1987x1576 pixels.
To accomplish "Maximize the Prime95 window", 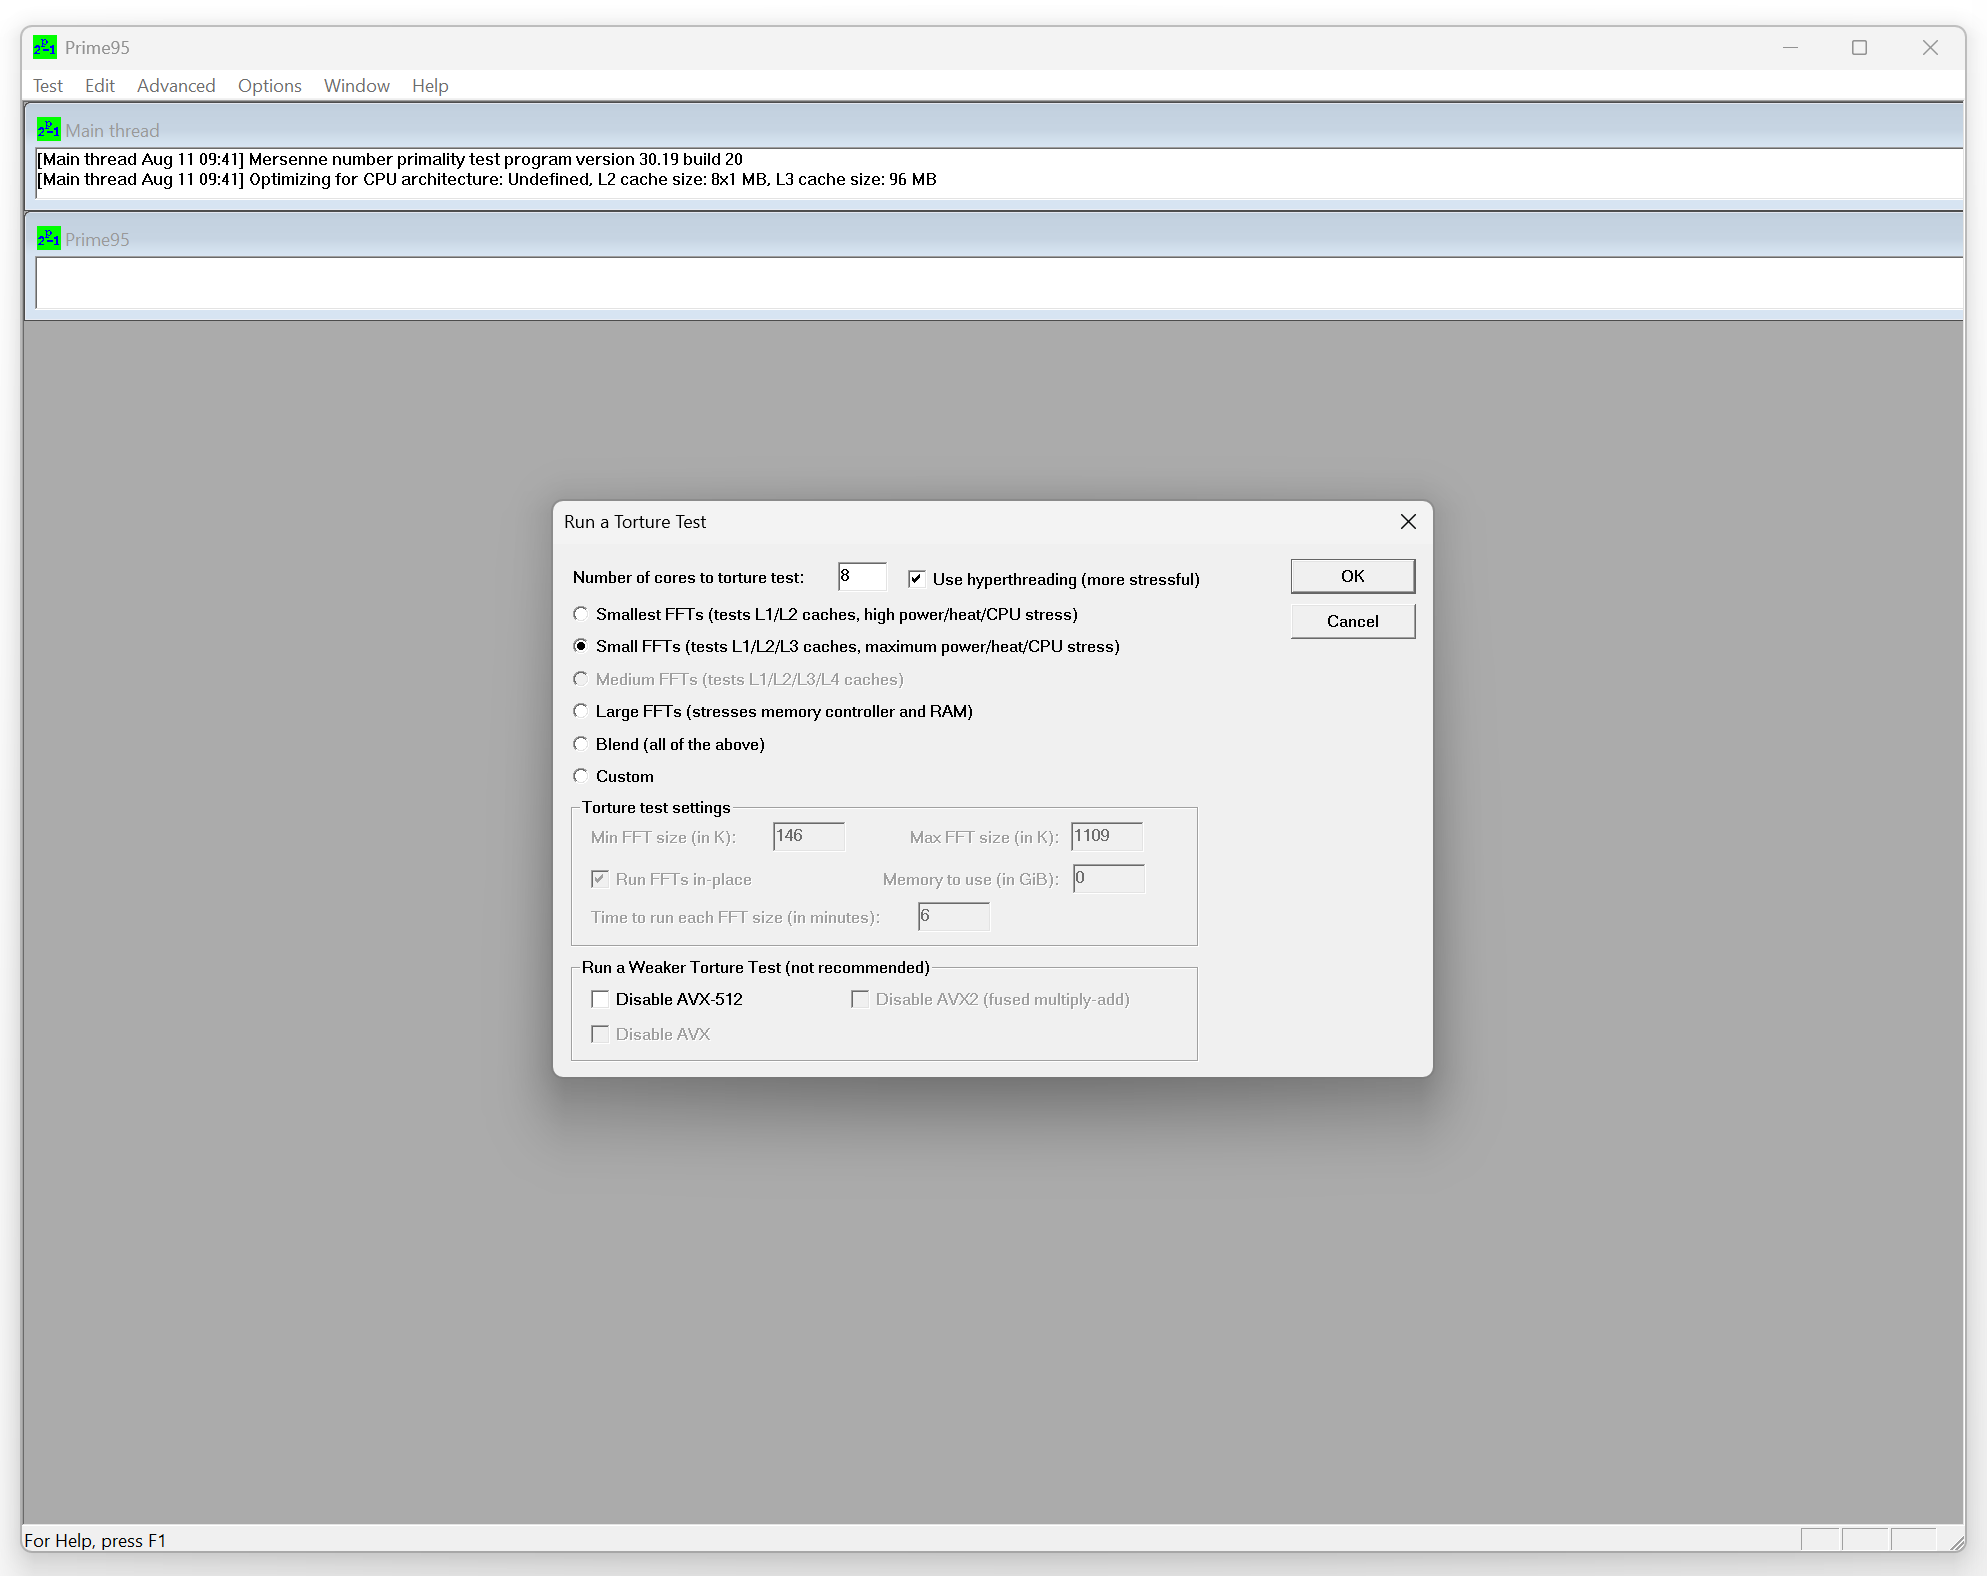I will click(x=1859, y=48).
